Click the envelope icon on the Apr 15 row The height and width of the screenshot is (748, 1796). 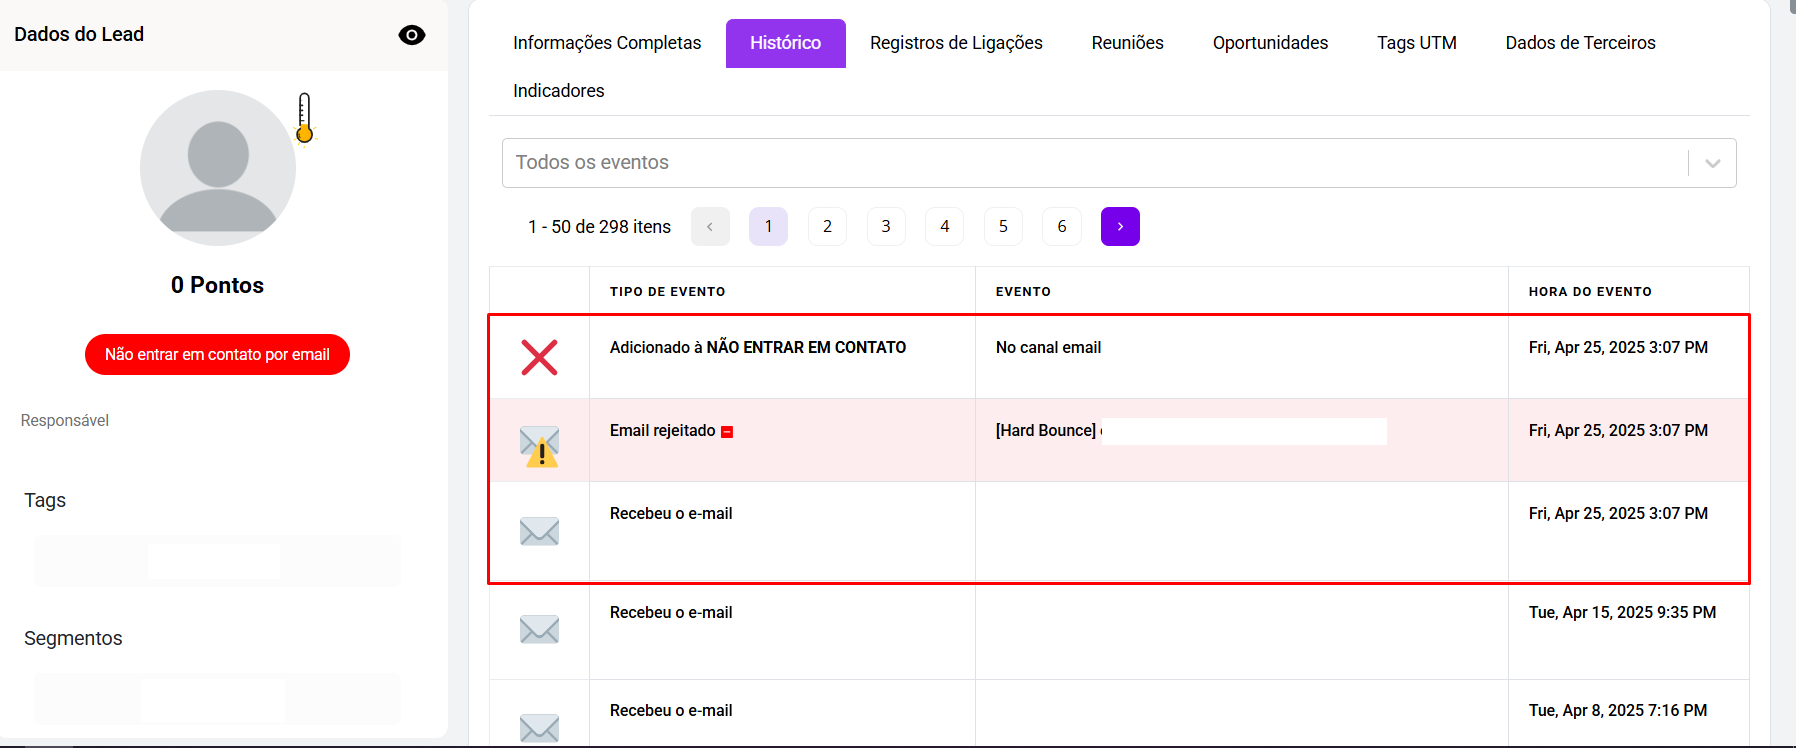539,629
